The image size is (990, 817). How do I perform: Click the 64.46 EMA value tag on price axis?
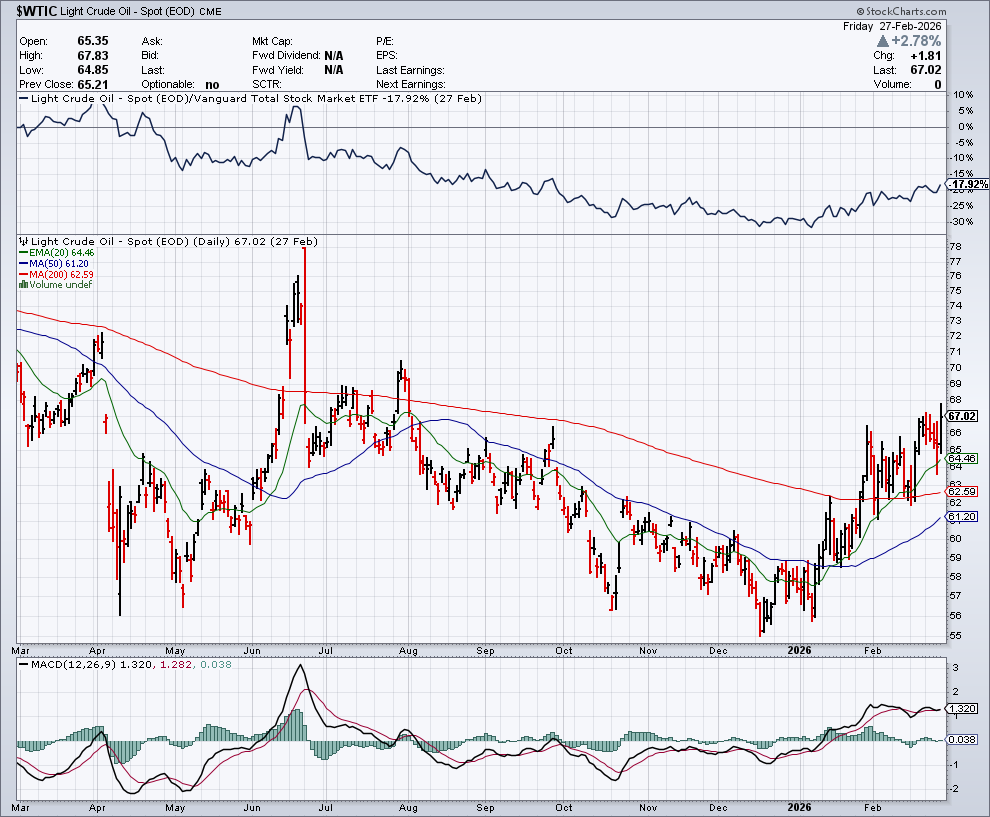(961, 458)
